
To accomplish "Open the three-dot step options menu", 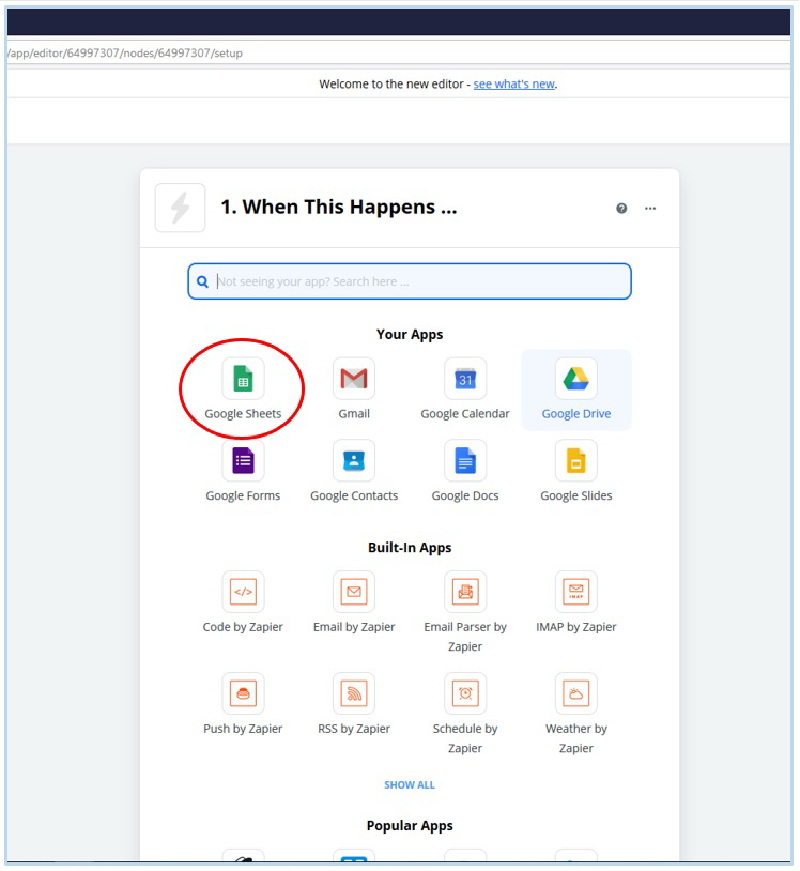I will 651,208.
